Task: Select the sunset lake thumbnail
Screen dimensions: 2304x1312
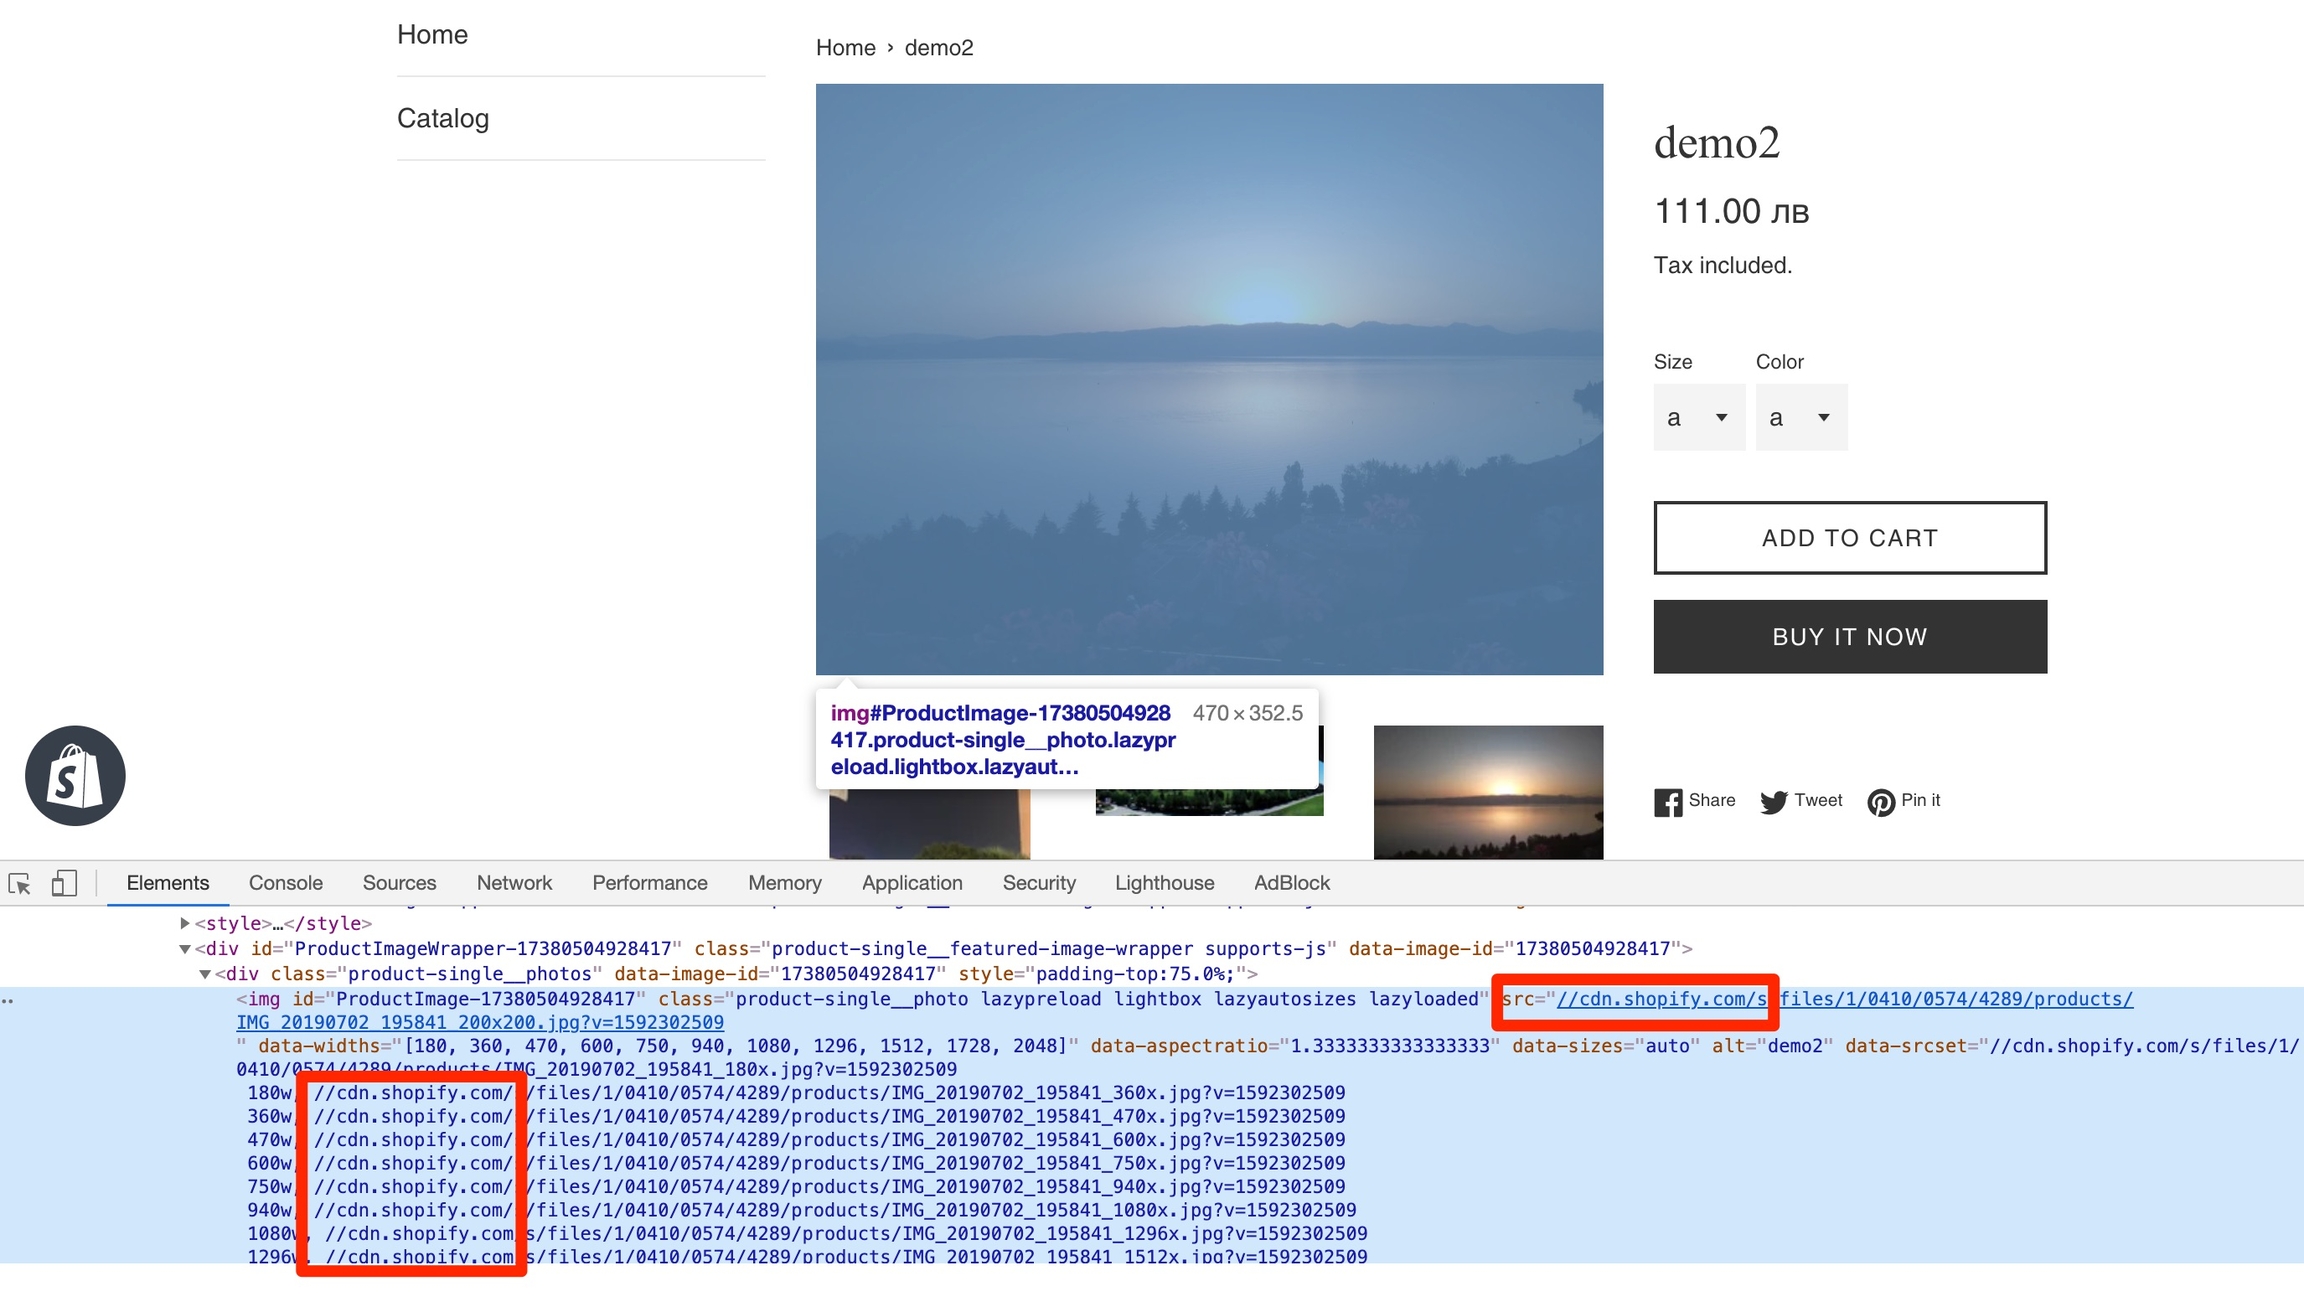Action: [x=1487, y=792]
